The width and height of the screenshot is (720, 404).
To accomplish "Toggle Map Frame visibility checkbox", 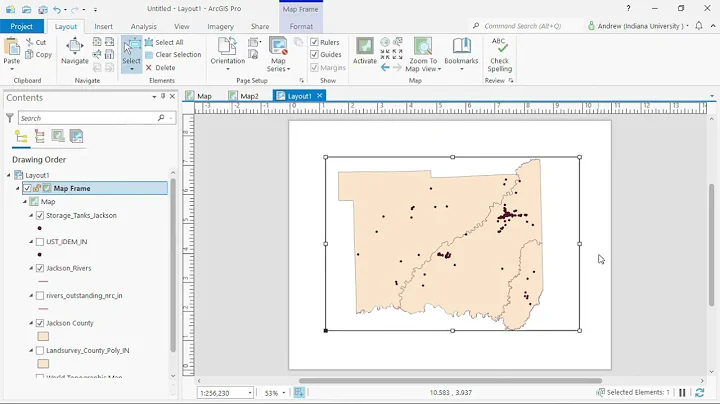I will pyautogui.click(x=27, y=188).
